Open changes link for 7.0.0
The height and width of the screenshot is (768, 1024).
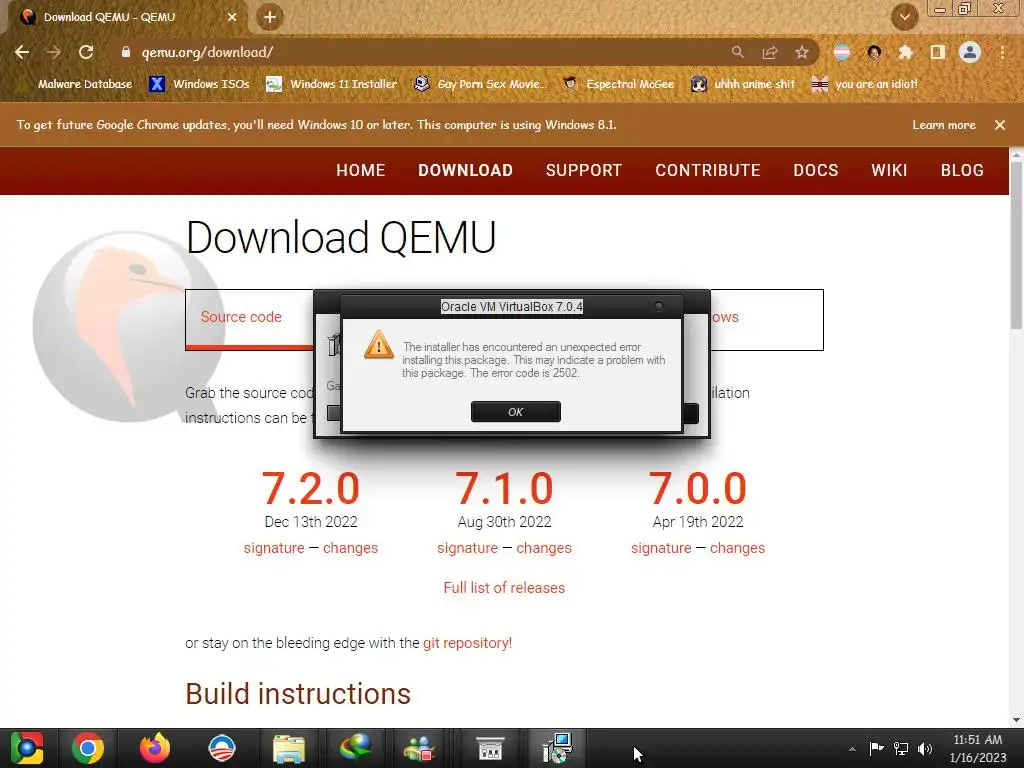pyautogui.click(x=737, y=548)
